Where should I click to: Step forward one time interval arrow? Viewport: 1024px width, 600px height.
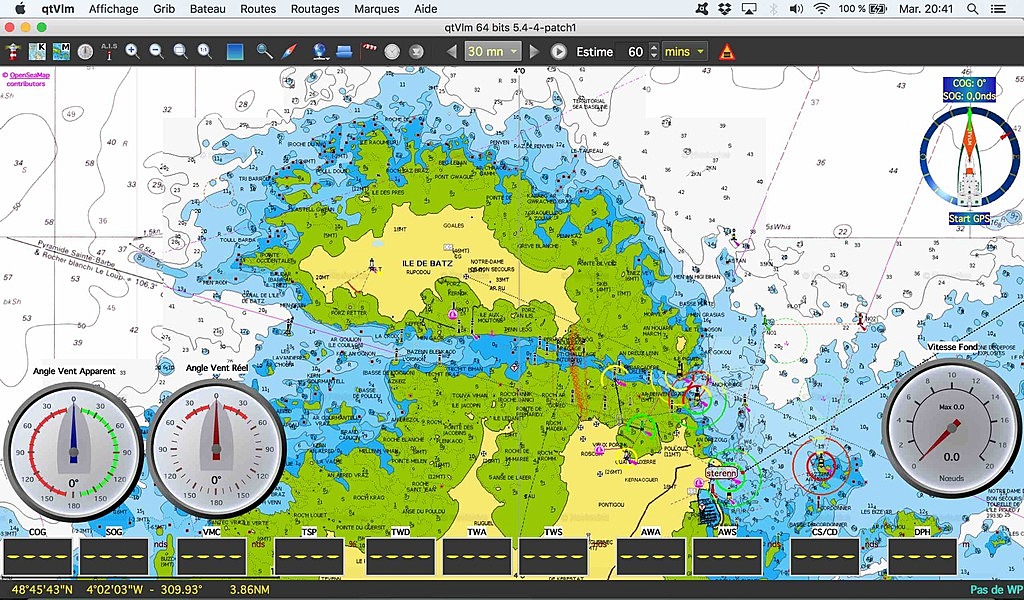pos(534,52)
